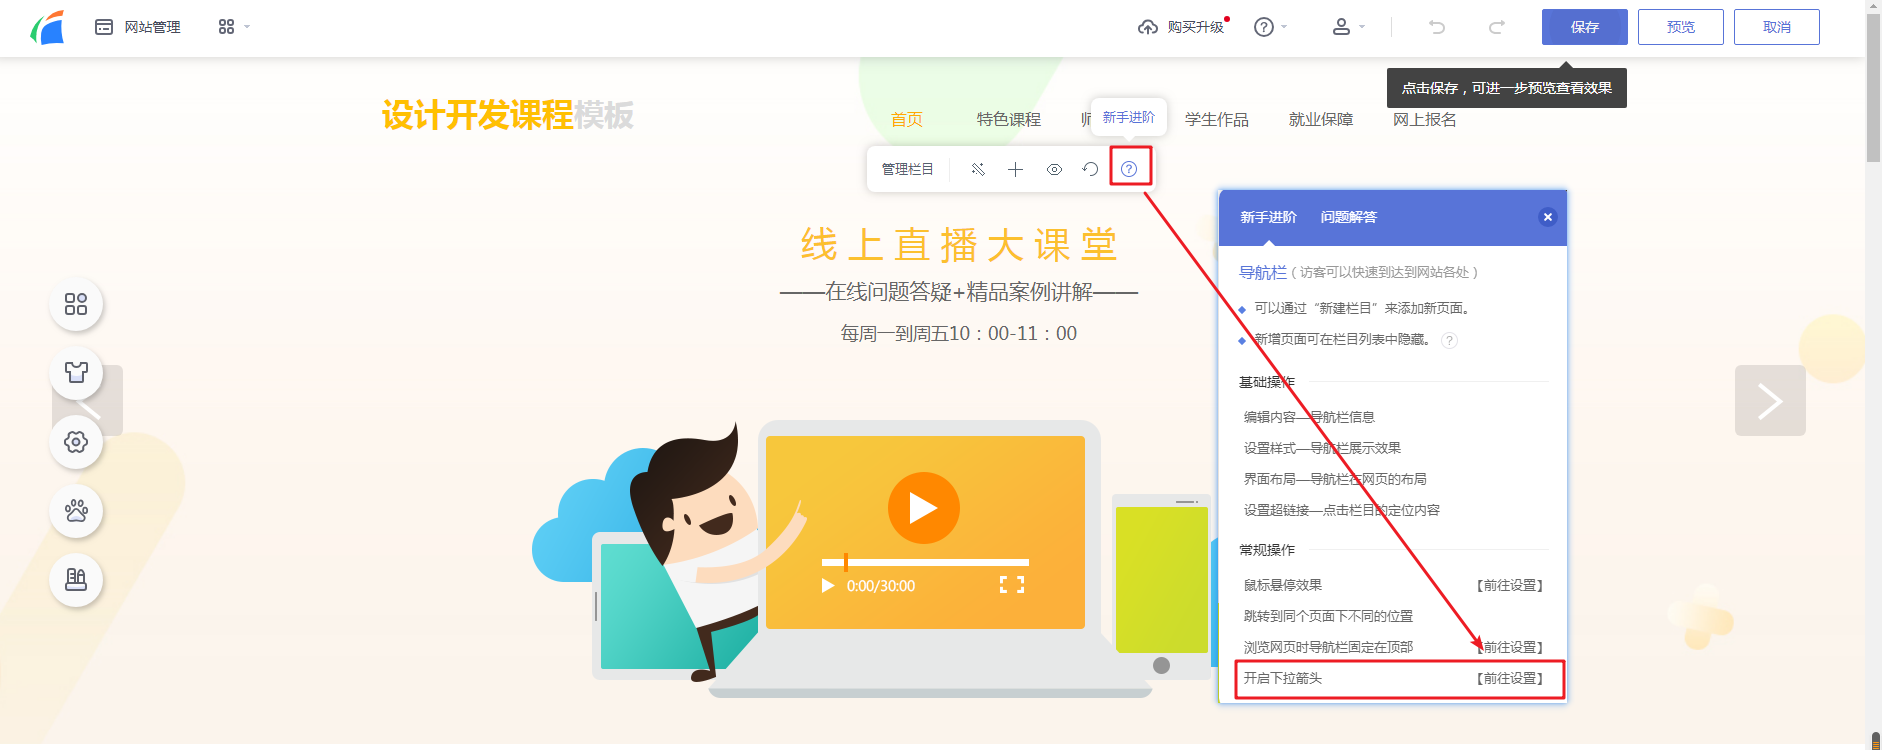Select the 首页 navigation item

[x=907, y=119]
